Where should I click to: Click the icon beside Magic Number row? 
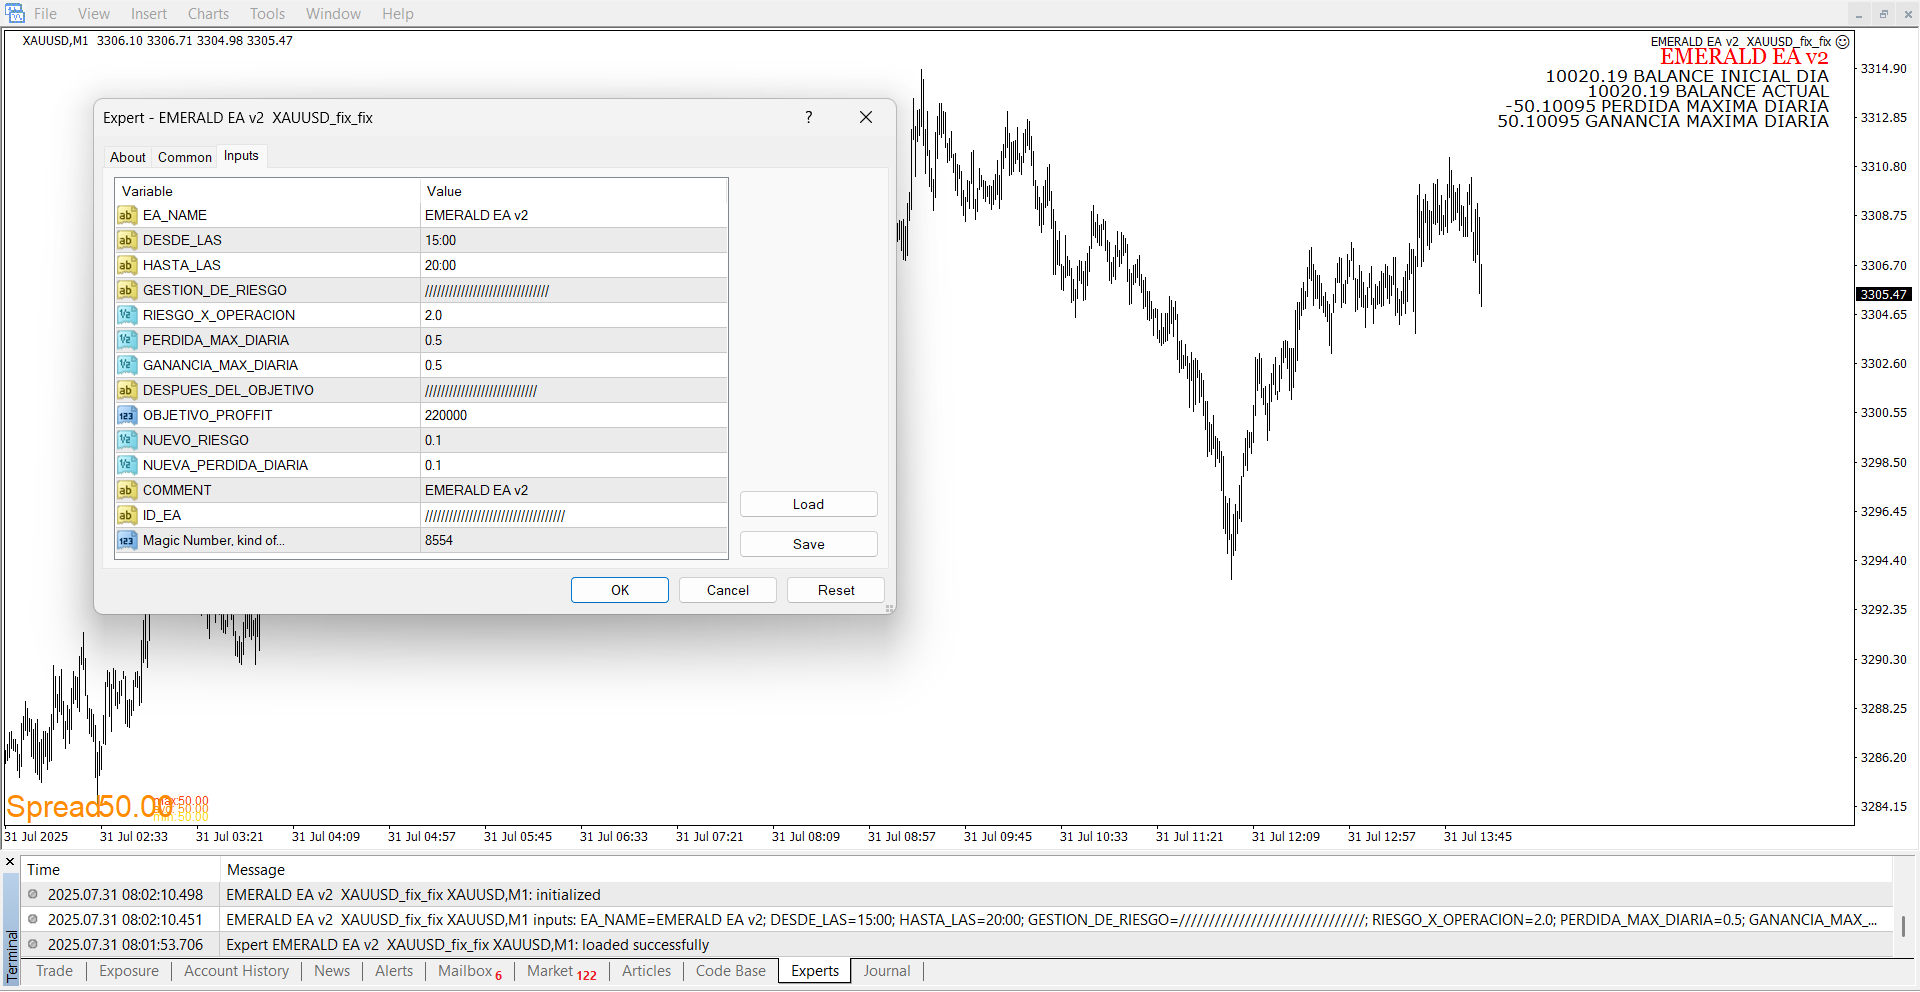click(126, 540)
